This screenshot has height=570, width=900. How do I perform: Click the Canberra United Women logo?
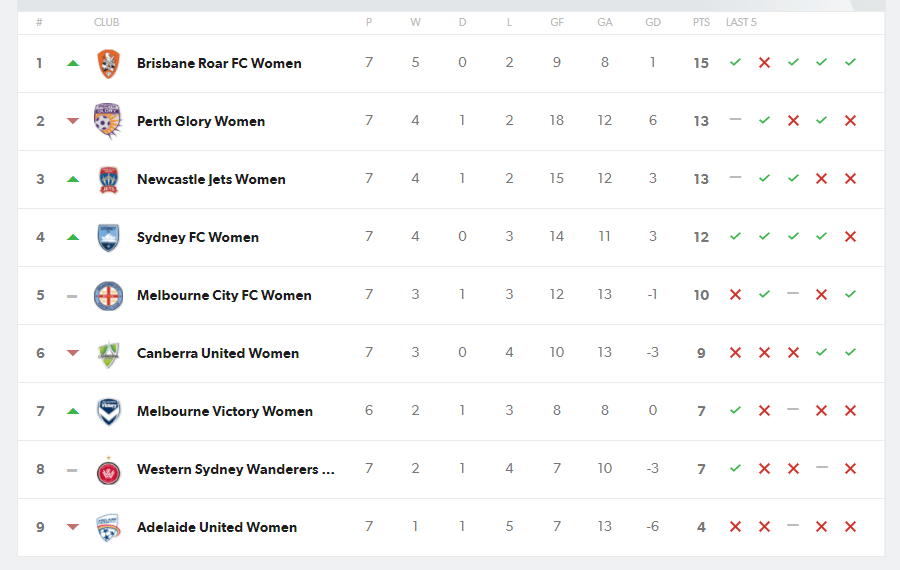point(108,354)
